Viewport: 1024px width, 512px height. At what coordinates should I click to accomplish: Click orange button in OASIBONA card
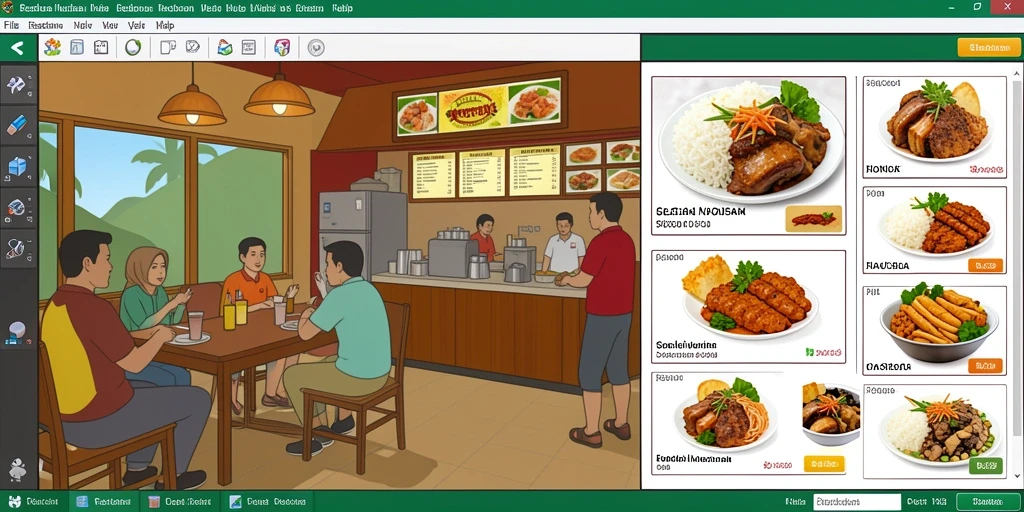click(x=985, y=366)
